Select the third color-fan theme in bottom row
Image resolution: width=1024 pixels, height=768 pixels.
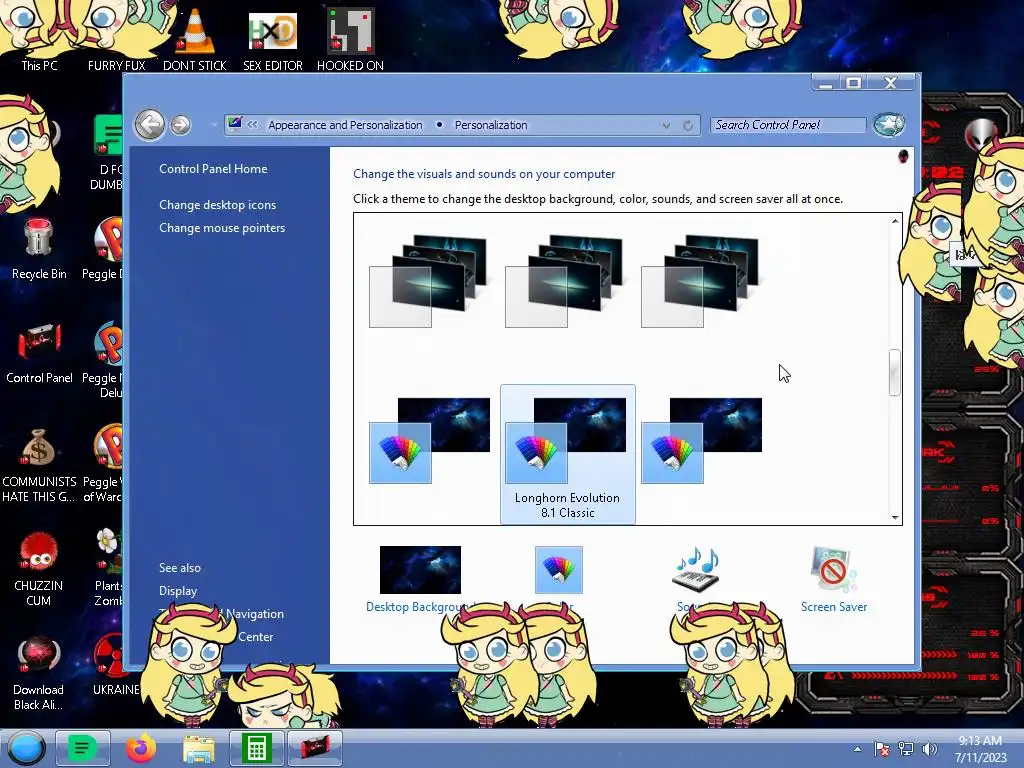tap(701, 441)
